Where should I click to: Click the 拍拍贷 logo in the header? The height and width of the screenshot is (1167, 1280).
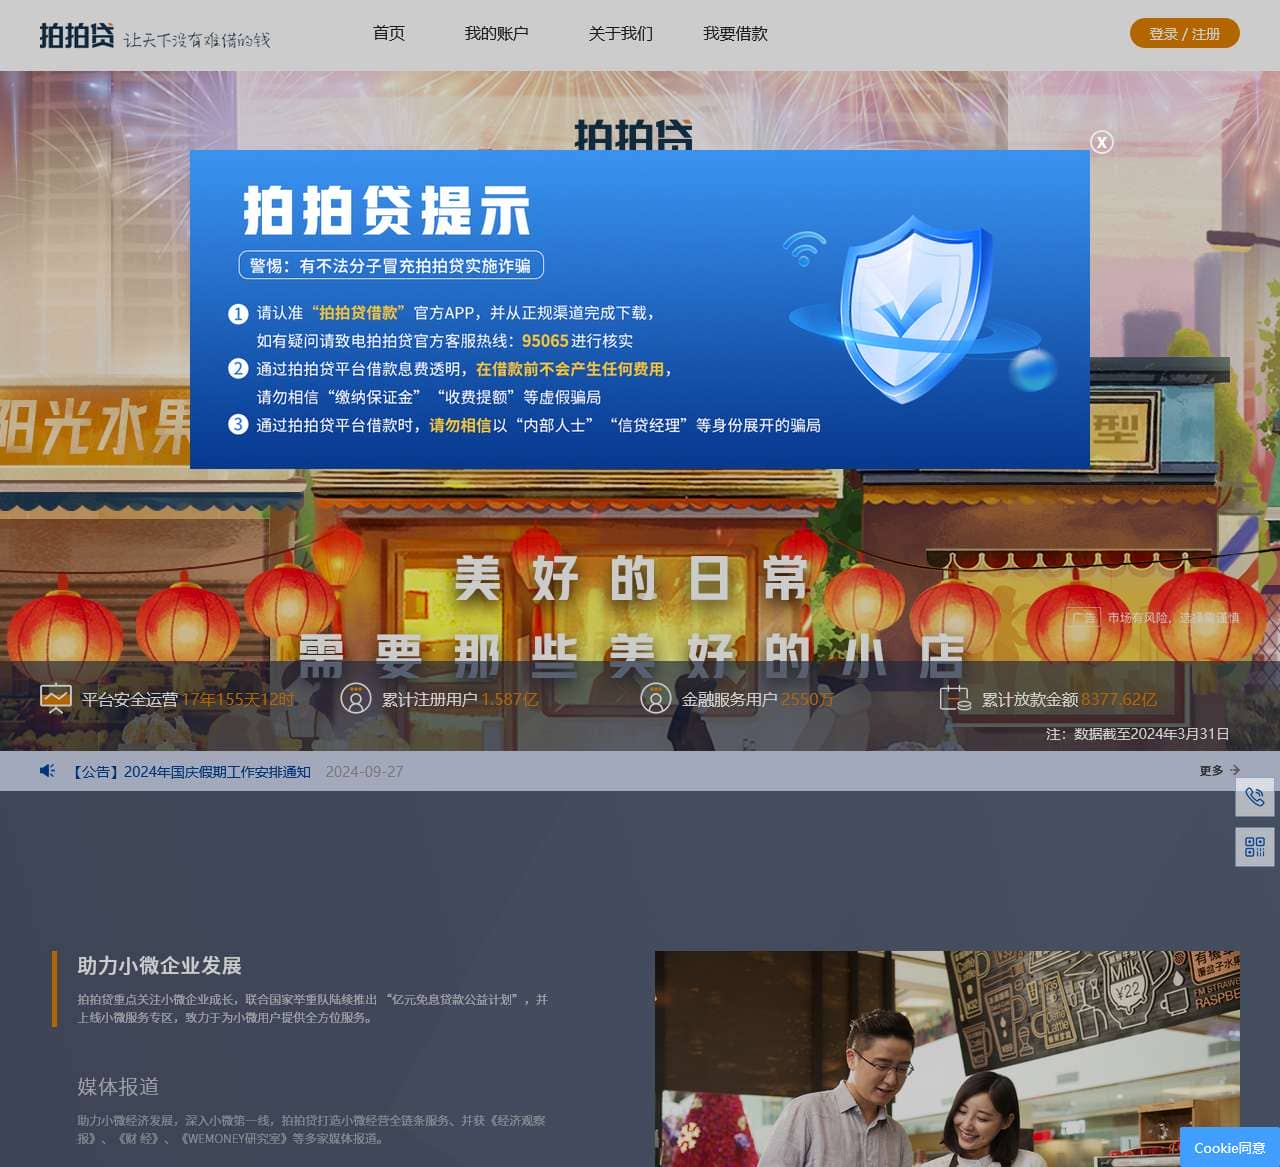point(76,36)
